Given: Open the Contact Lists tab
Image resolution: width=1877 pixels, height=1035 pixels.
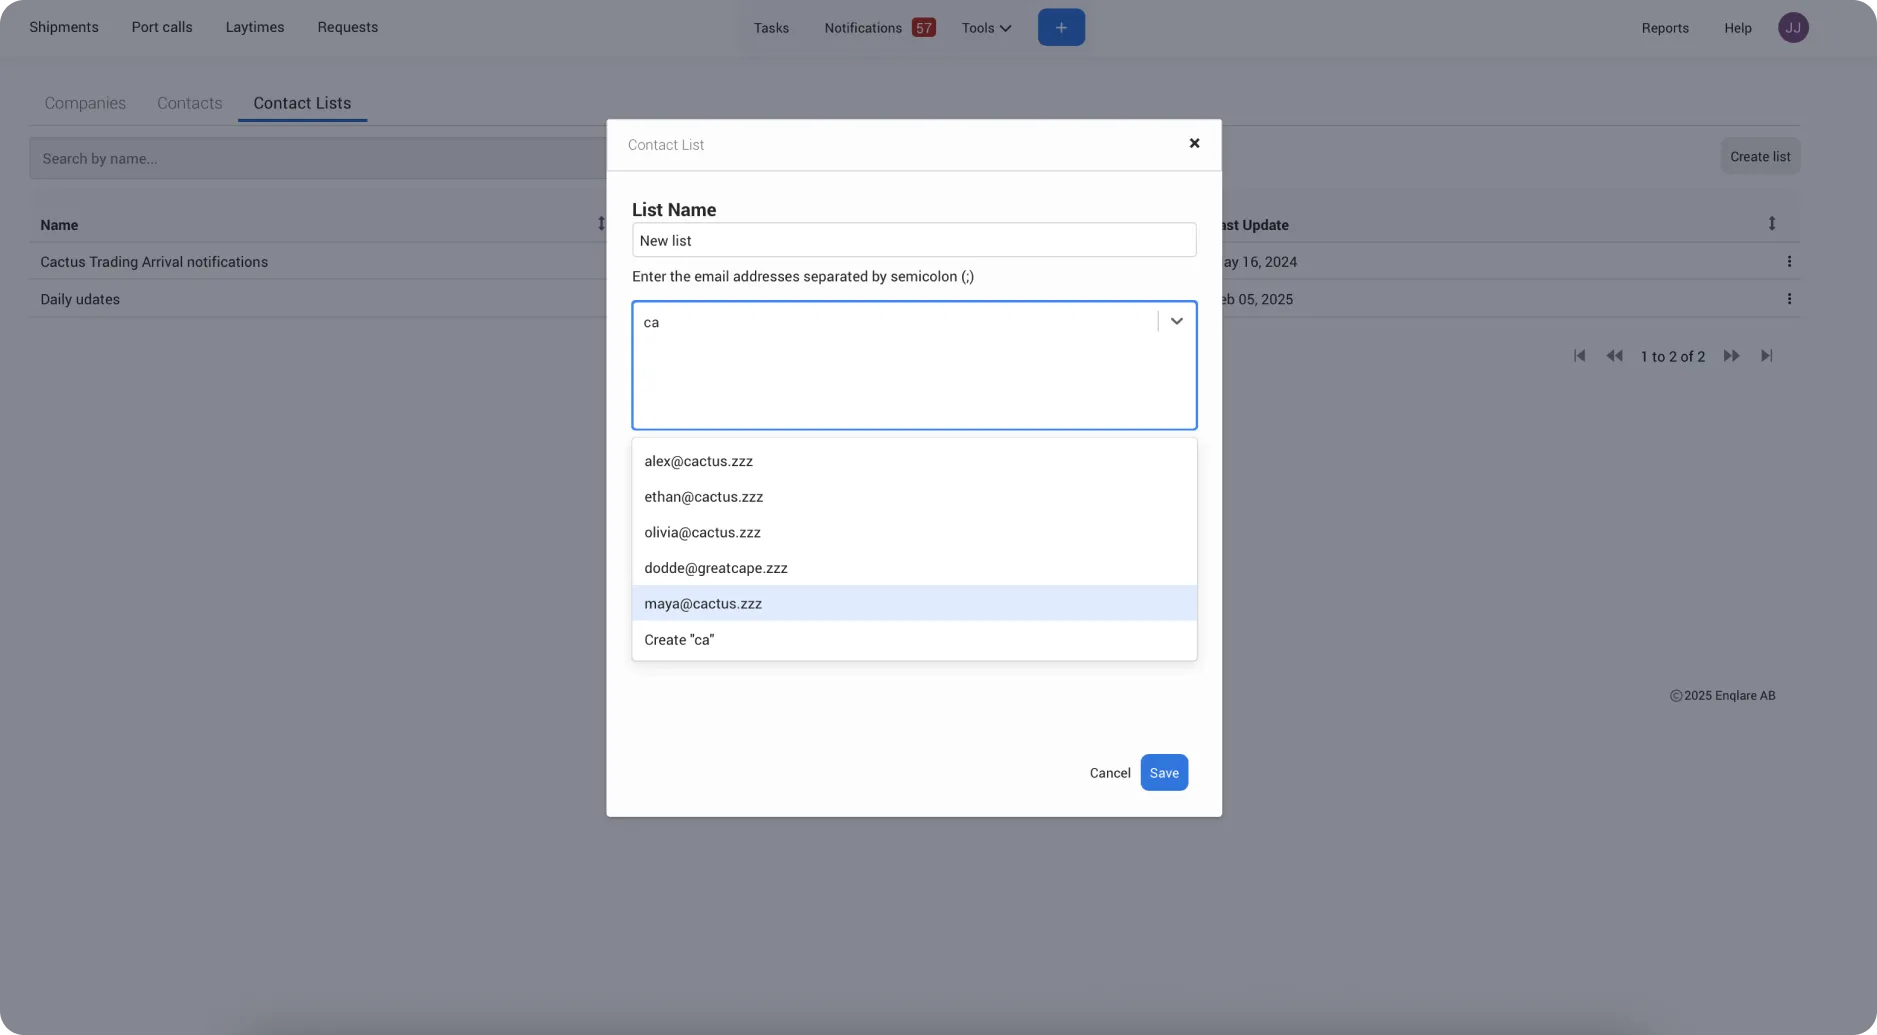Looking at the screenshot, I should (302, 103).
